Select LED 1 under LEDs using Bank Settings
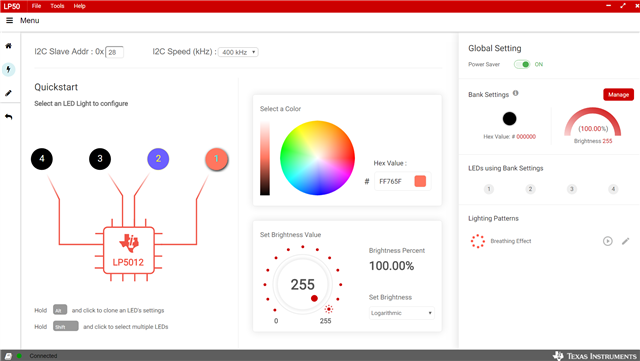 coord(489,189)
